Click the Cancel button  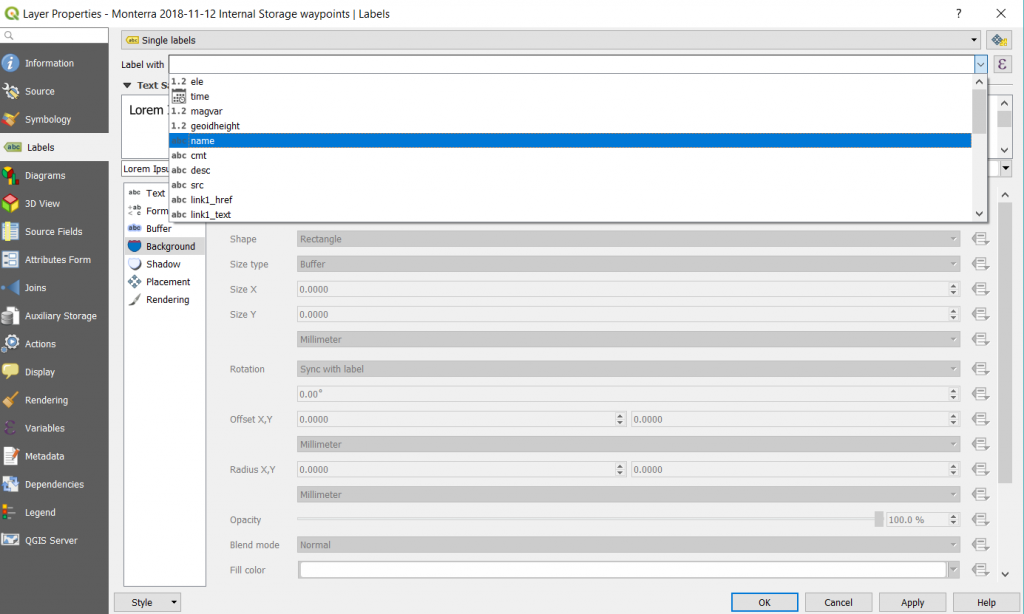click(x=838, y=602)
